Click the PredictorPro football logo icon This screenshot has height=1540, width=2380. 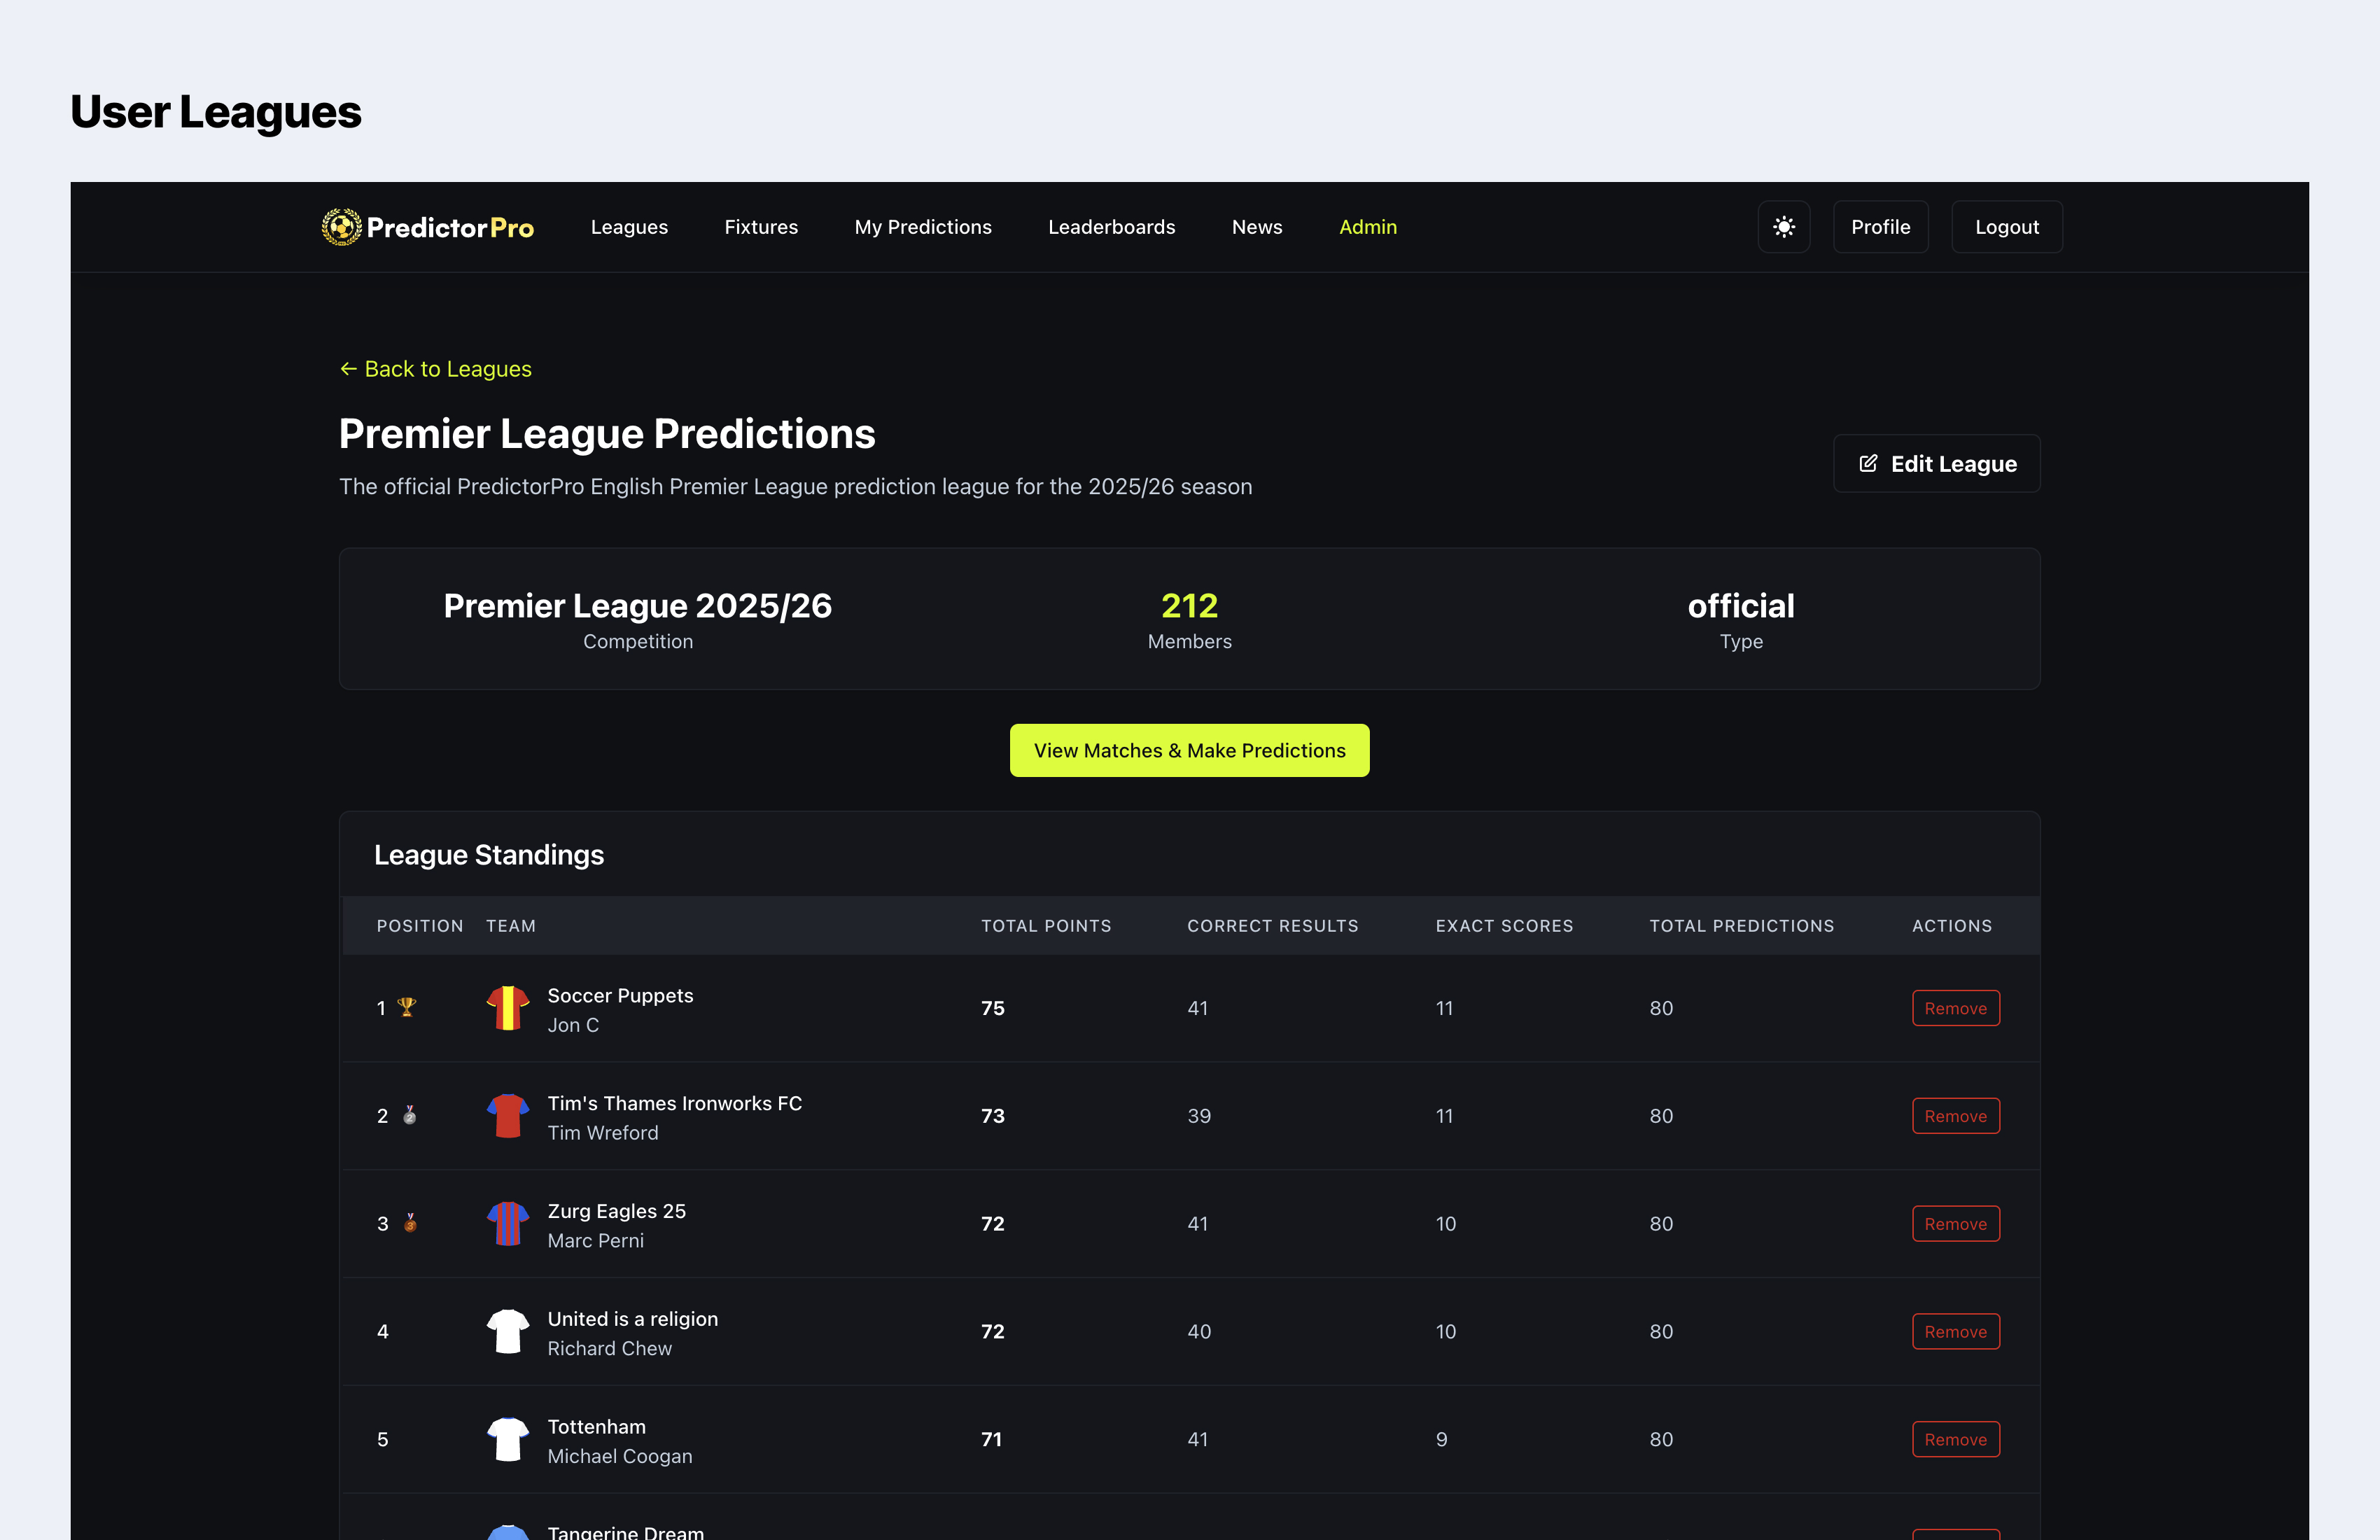click(x=341, y=227)
